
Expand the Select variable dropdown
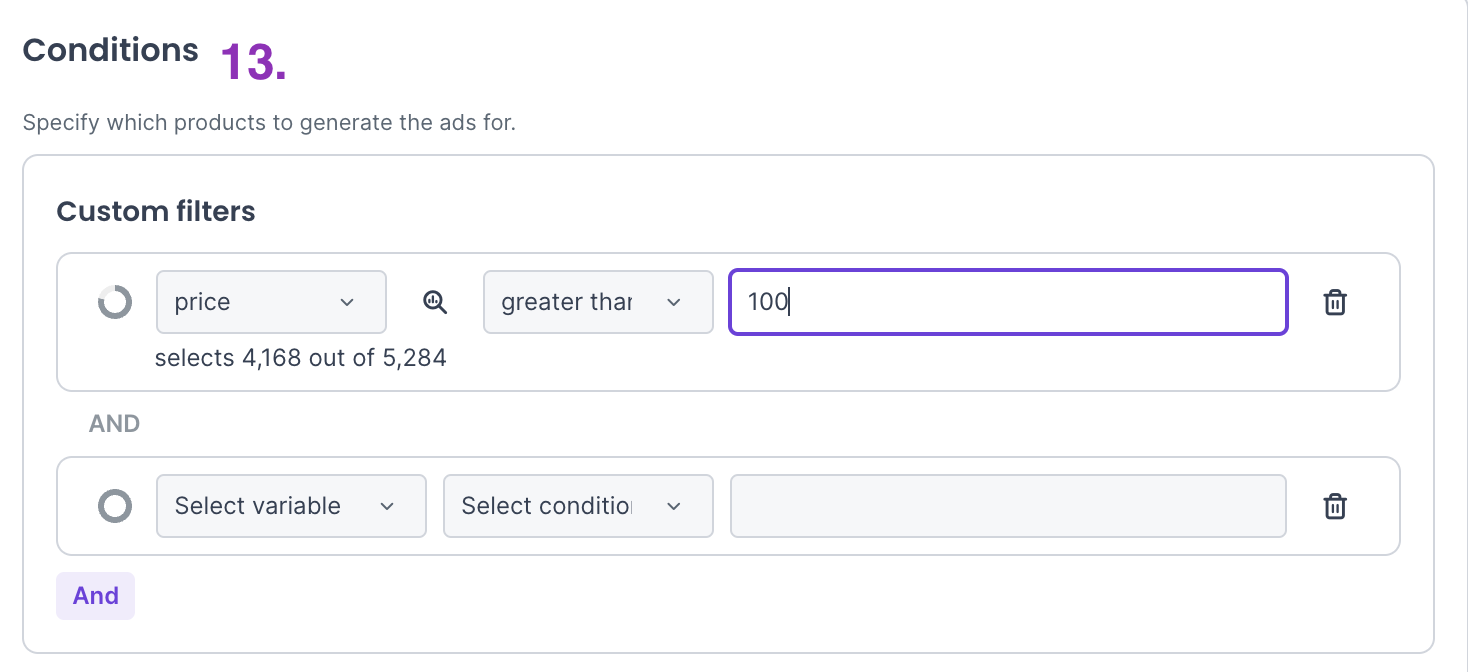(x=291, y=506)
